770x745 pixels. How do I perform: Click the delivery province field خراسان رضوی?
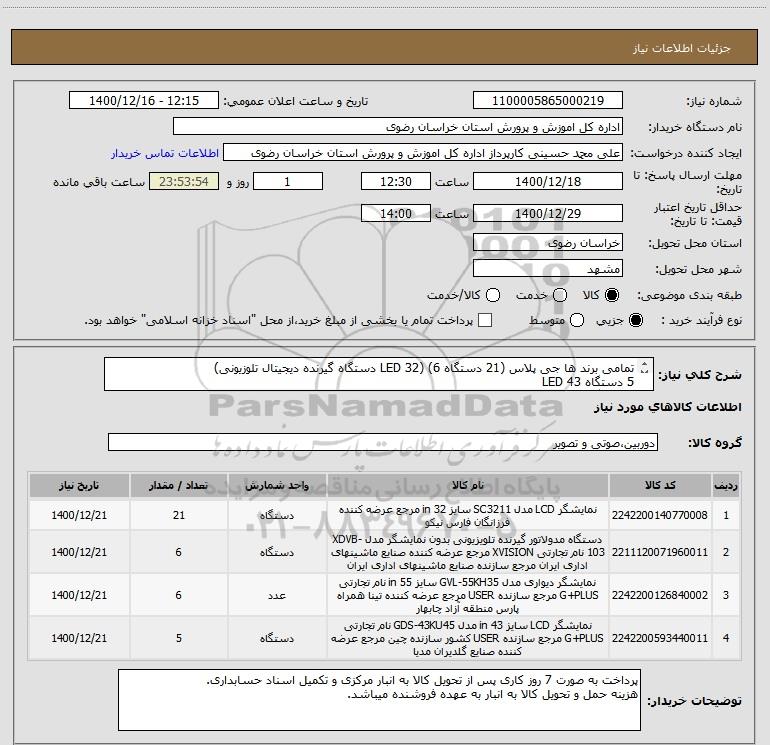(548, 242)
